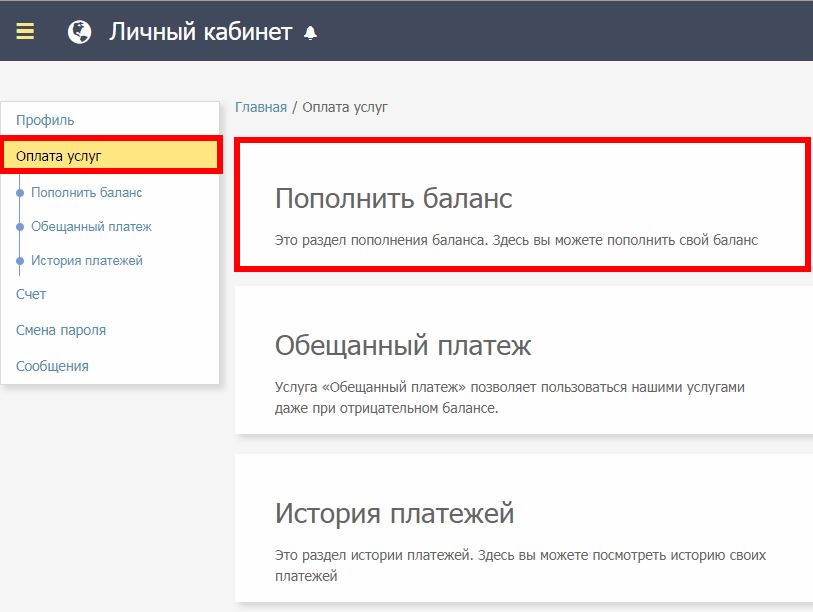Open the Обещанный платеж card heading

403,345
